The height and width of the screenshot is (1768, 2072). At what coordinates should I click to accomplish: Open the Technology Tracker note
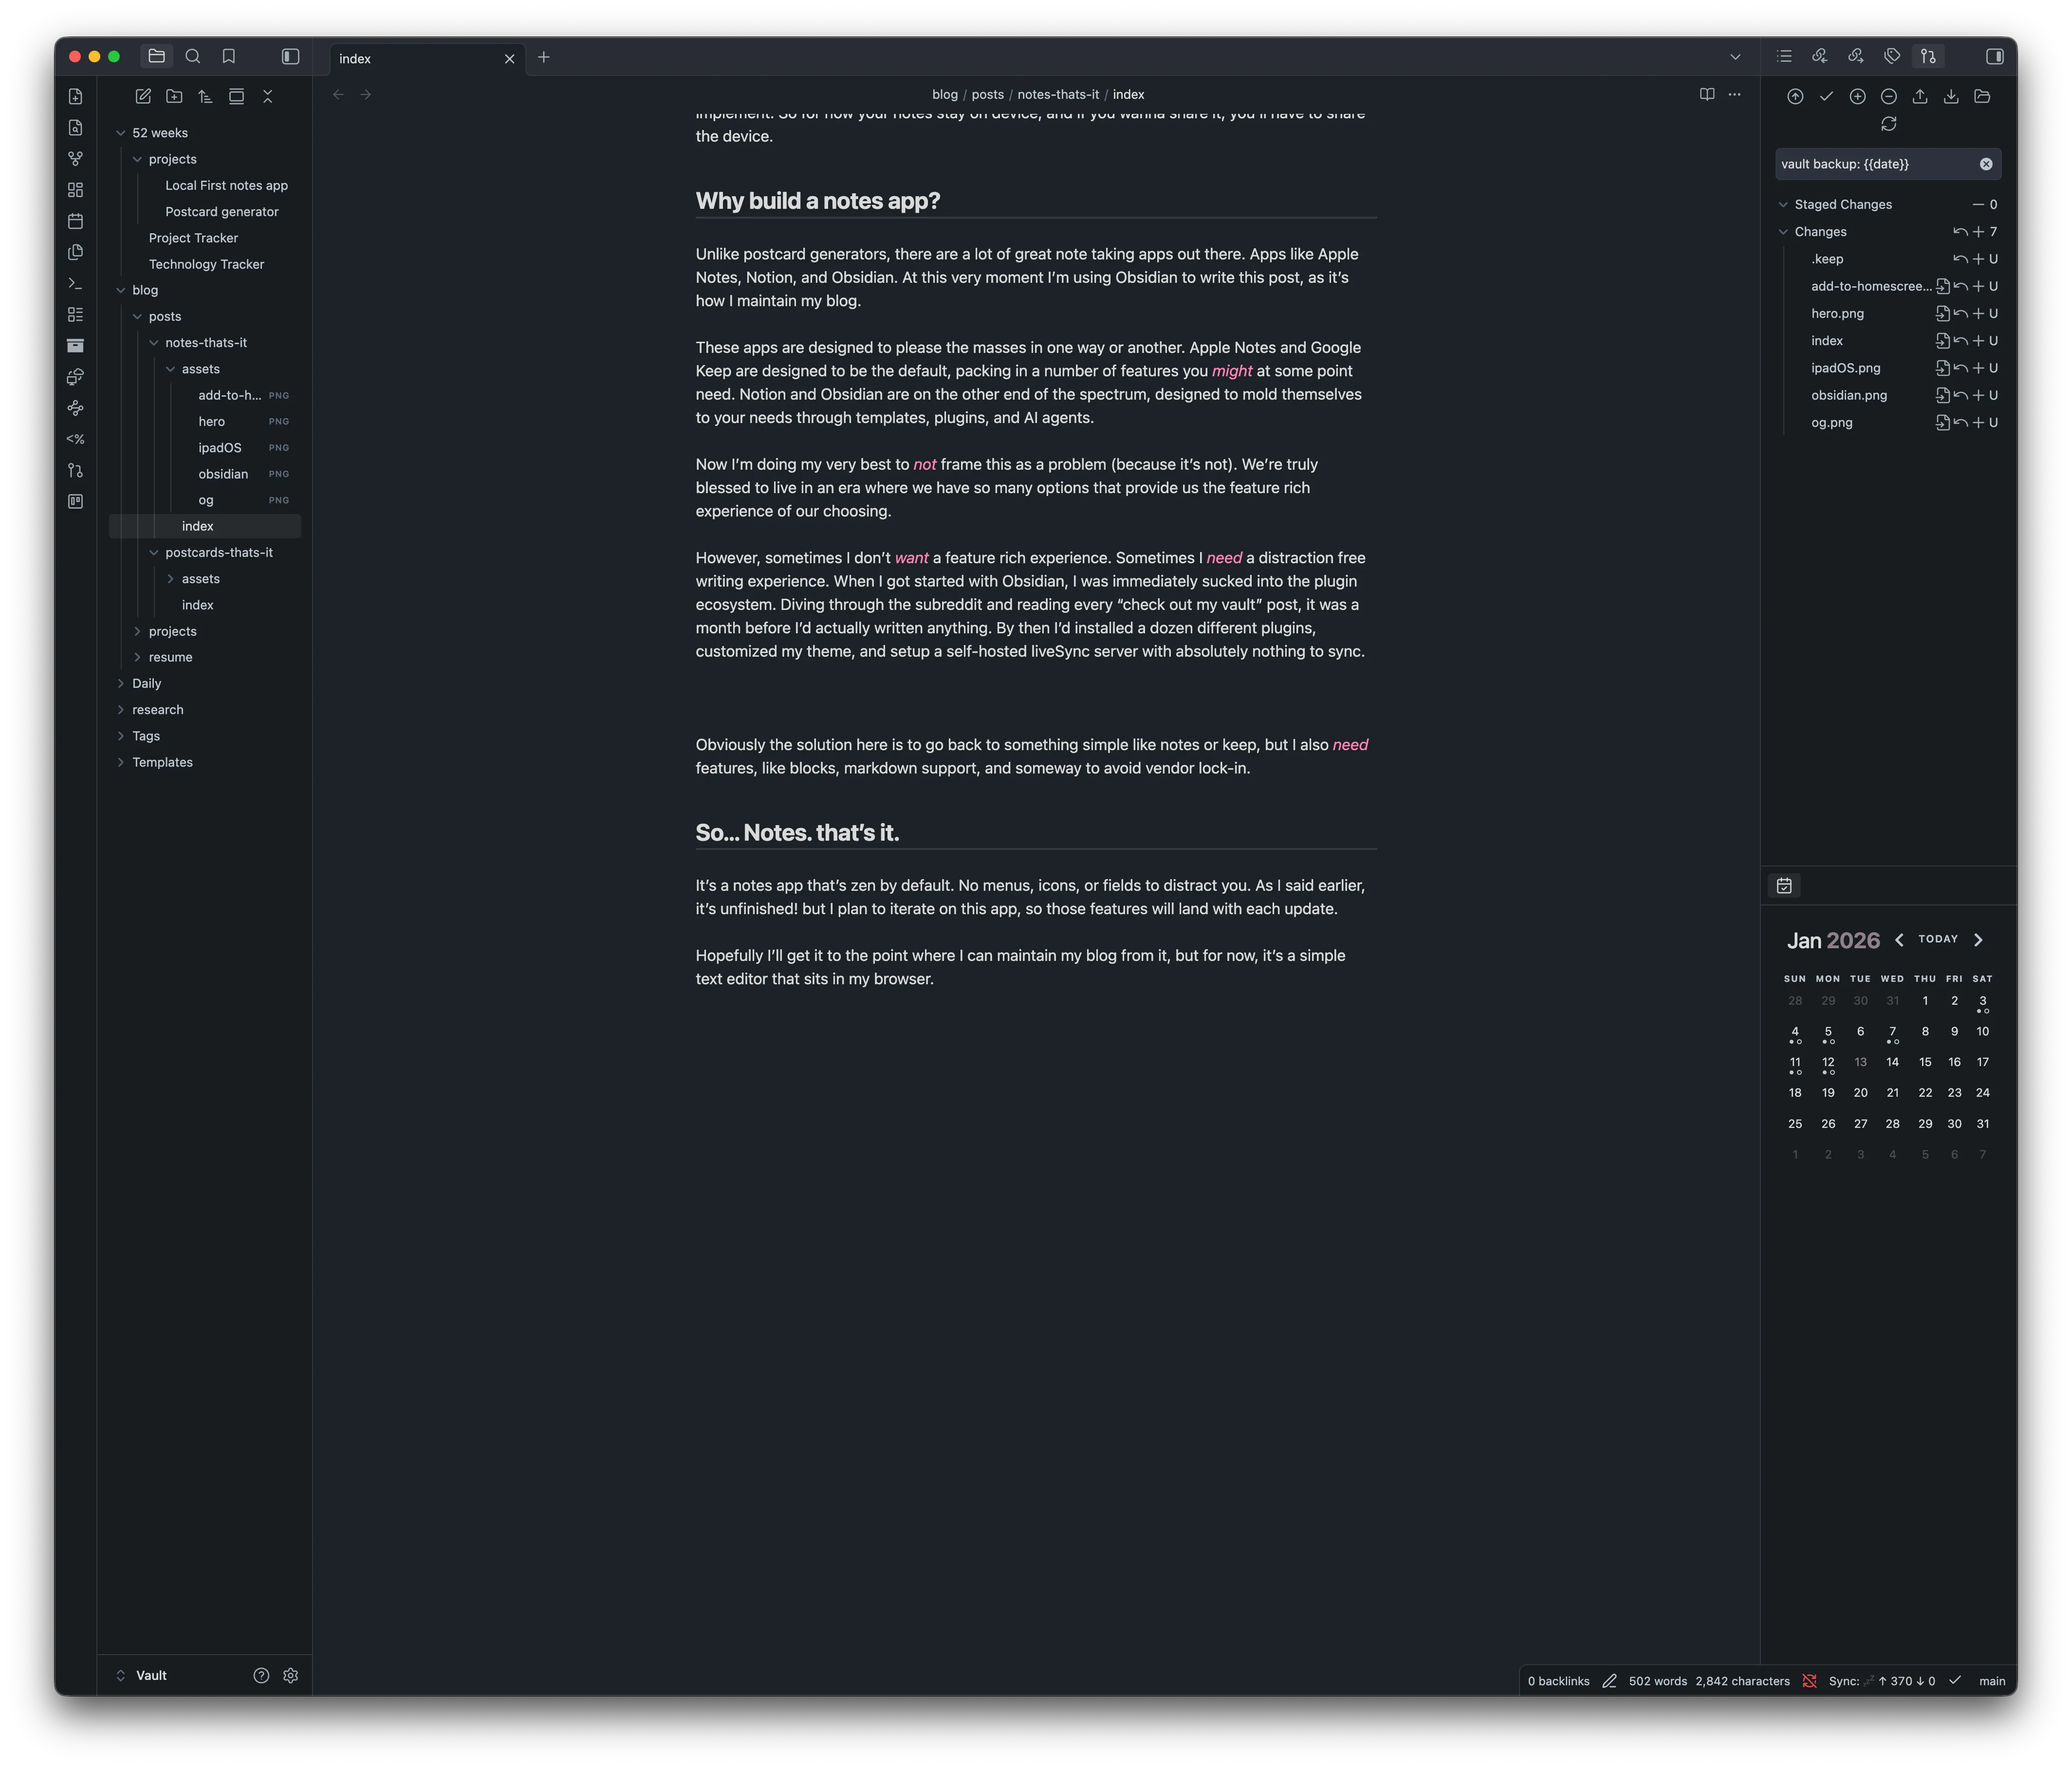(206, 264)
